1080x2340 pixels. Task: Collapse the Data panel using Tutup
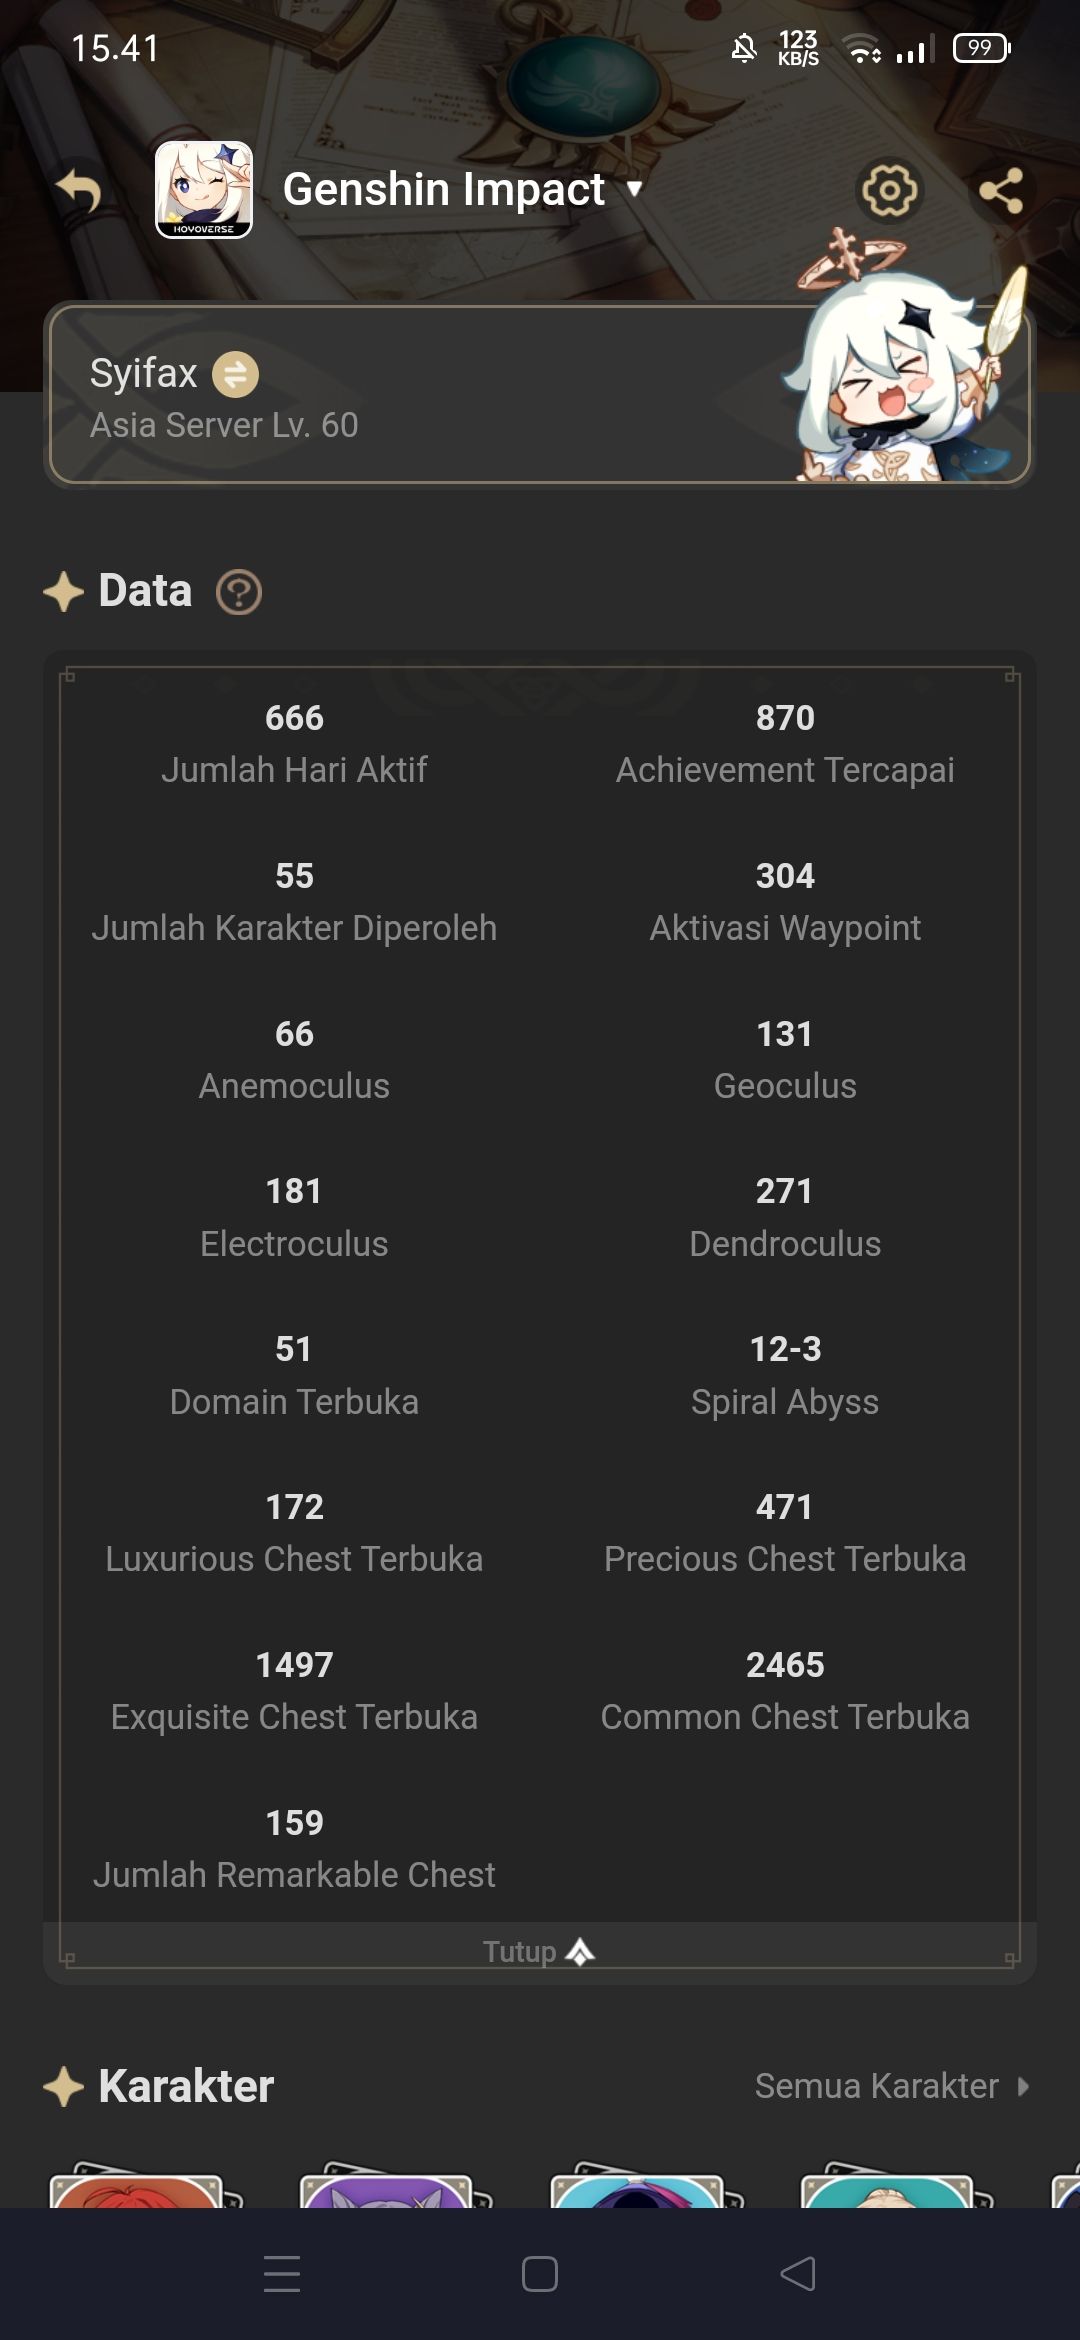click(540, 1950)
